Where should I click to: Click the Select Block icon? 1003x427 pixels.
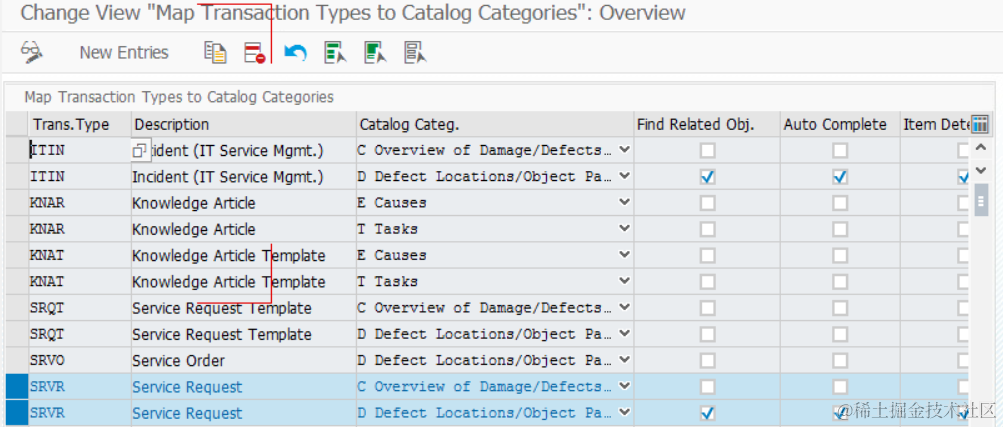pyautogui.click(x=375, y=52)
